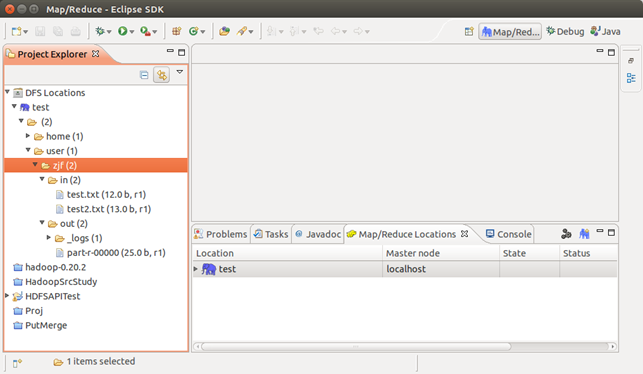Click the New Java Package icon
Image resolution: width=643 pixels, height=374 pixels.
click(x=176, y=31)
